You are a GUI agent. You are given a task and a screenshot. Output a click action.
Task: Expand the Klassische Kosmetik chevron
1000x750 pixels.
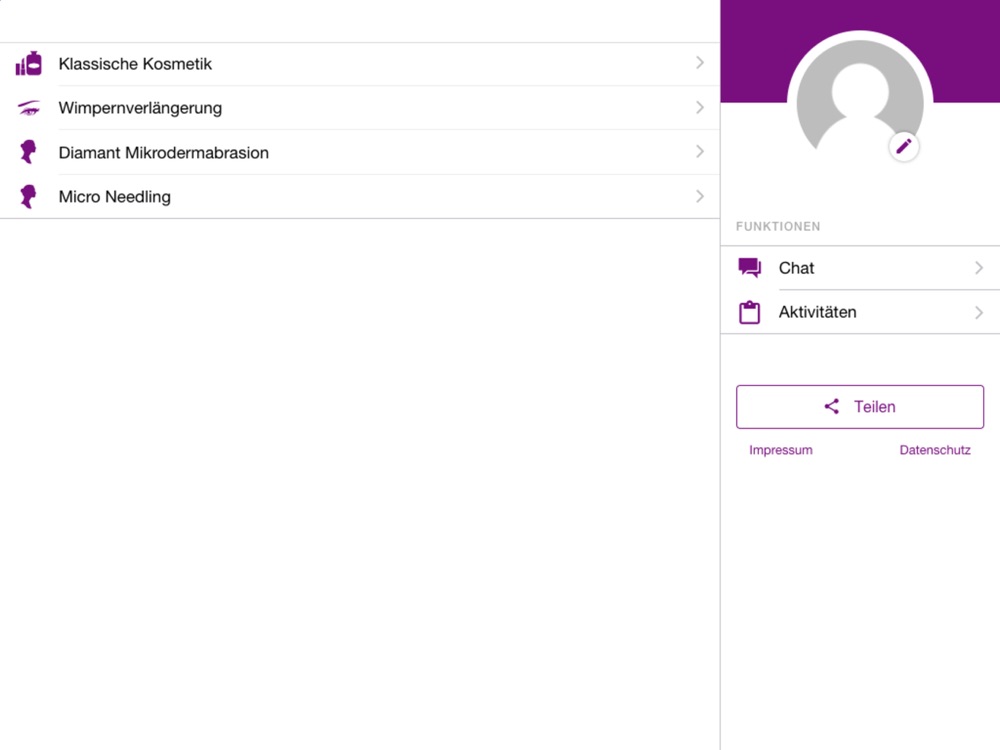tap(700, 62)
